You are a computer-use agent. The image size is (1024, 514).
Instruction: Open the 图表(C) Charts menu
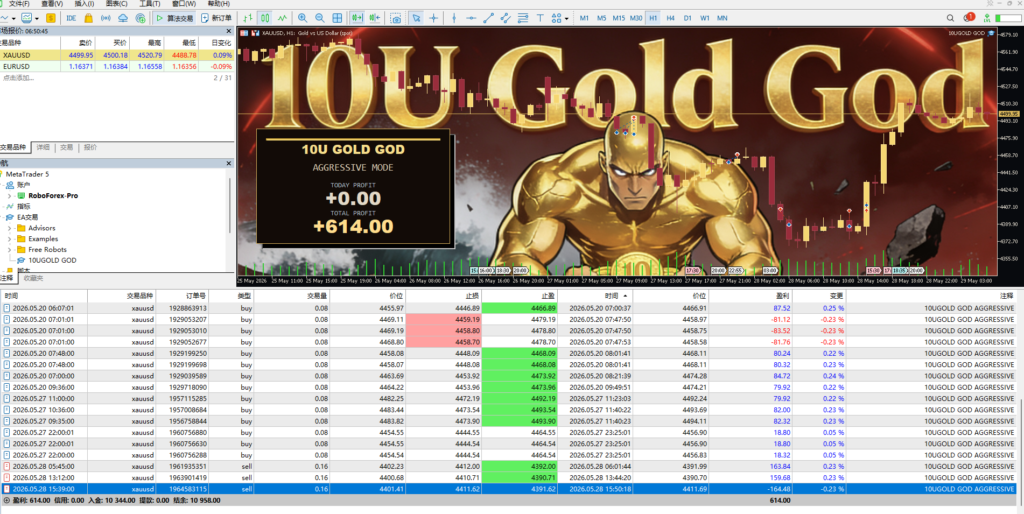(117, 4)
